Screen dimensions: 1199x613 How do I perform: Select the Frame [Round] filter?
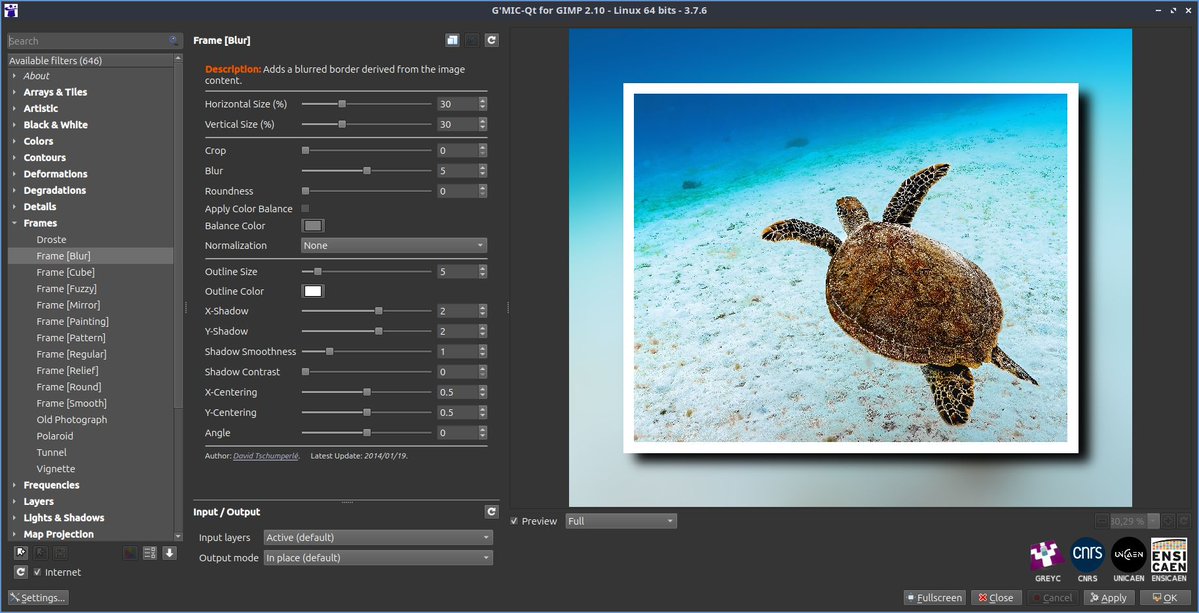click(69, 387)
